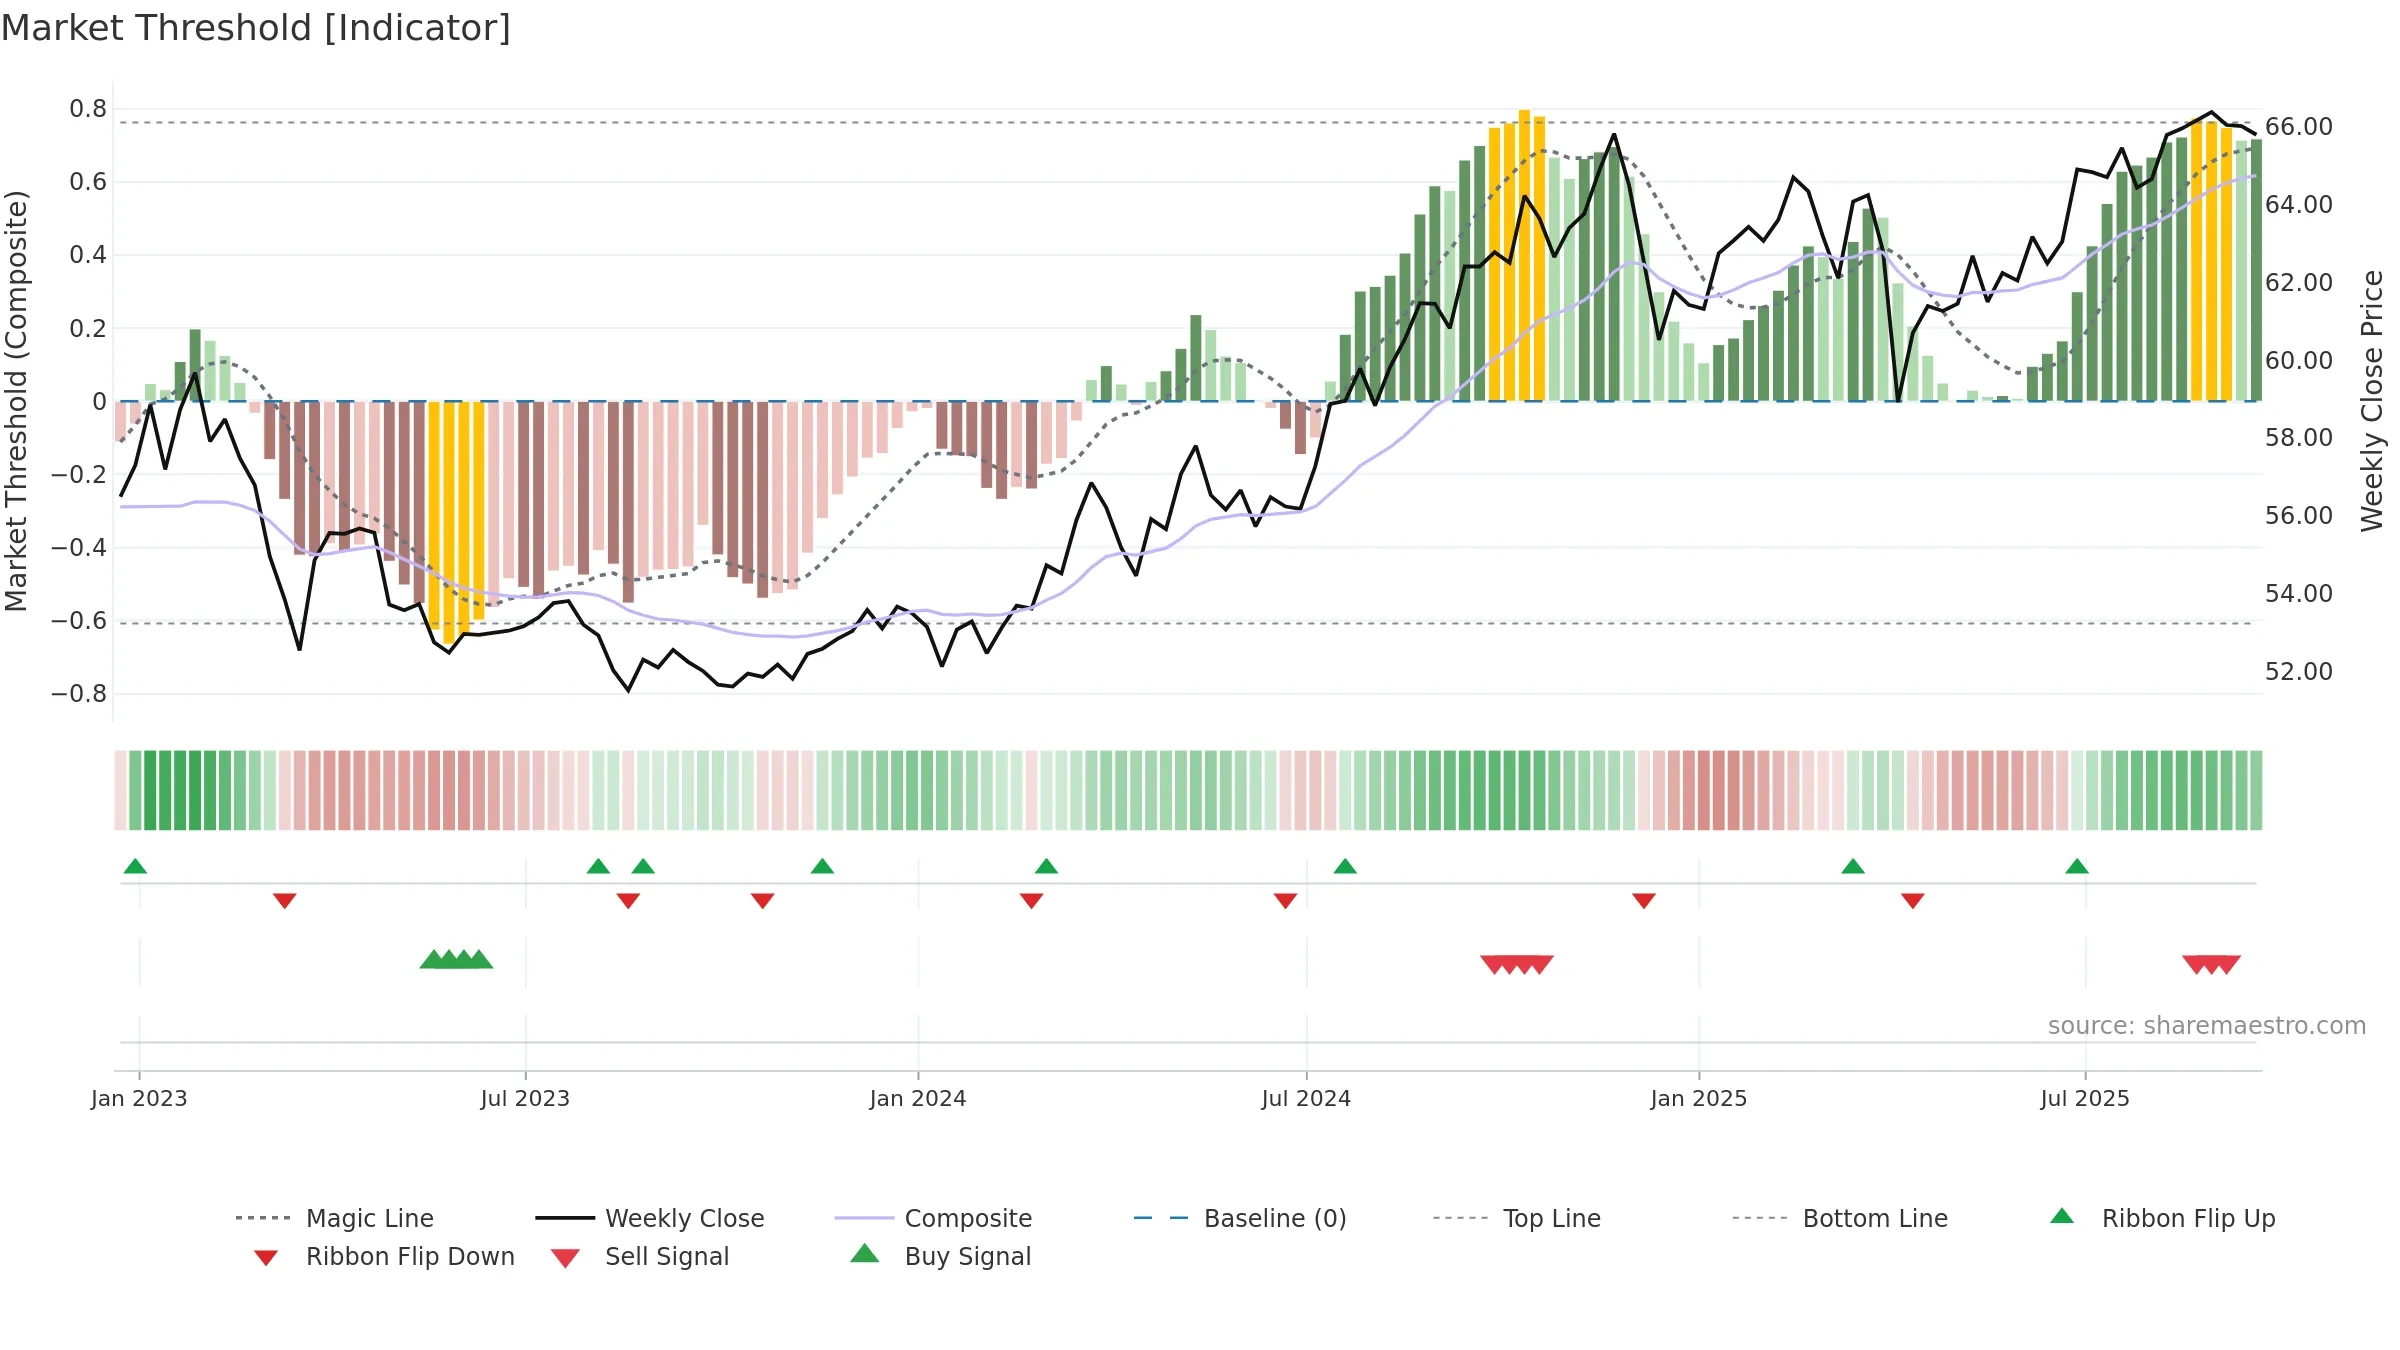Click the Jul 2023 x-axis label
The width and height of the screenshot is (2400, 1350).
coord(525,1098)
